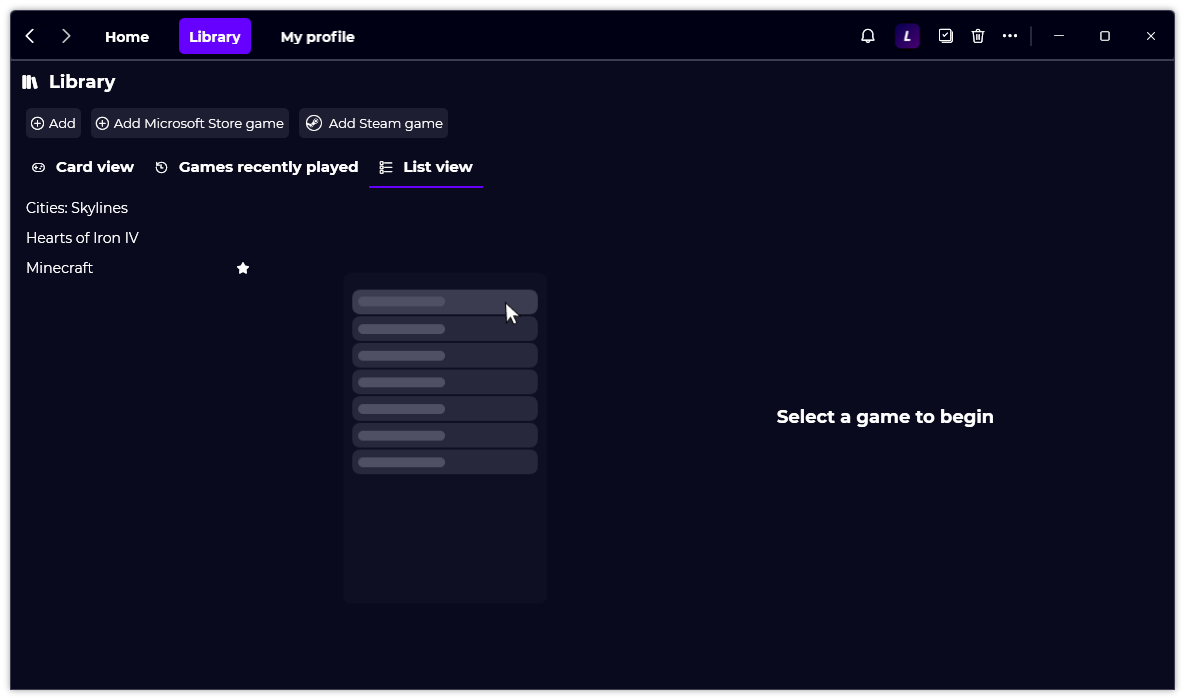Select Cities: Skylines in the list
The width and height of the screenshot is (1185, 700).
point(77,208)
